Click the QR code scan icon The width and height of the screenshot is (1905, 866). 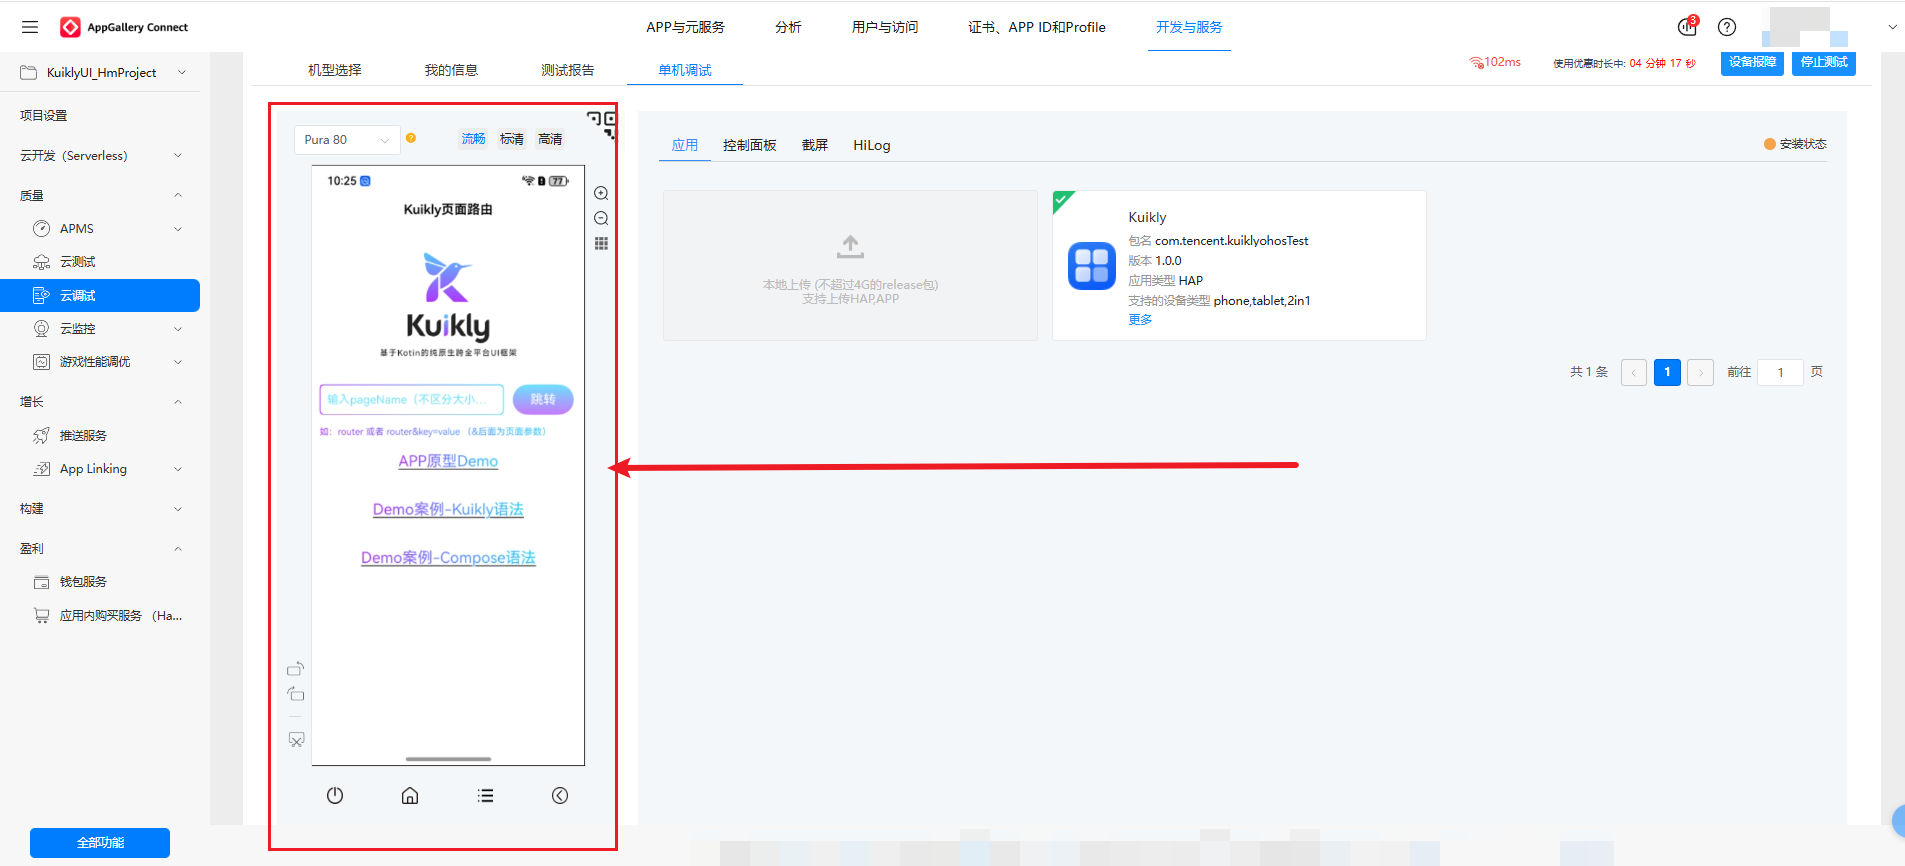(x=602, y=124)
